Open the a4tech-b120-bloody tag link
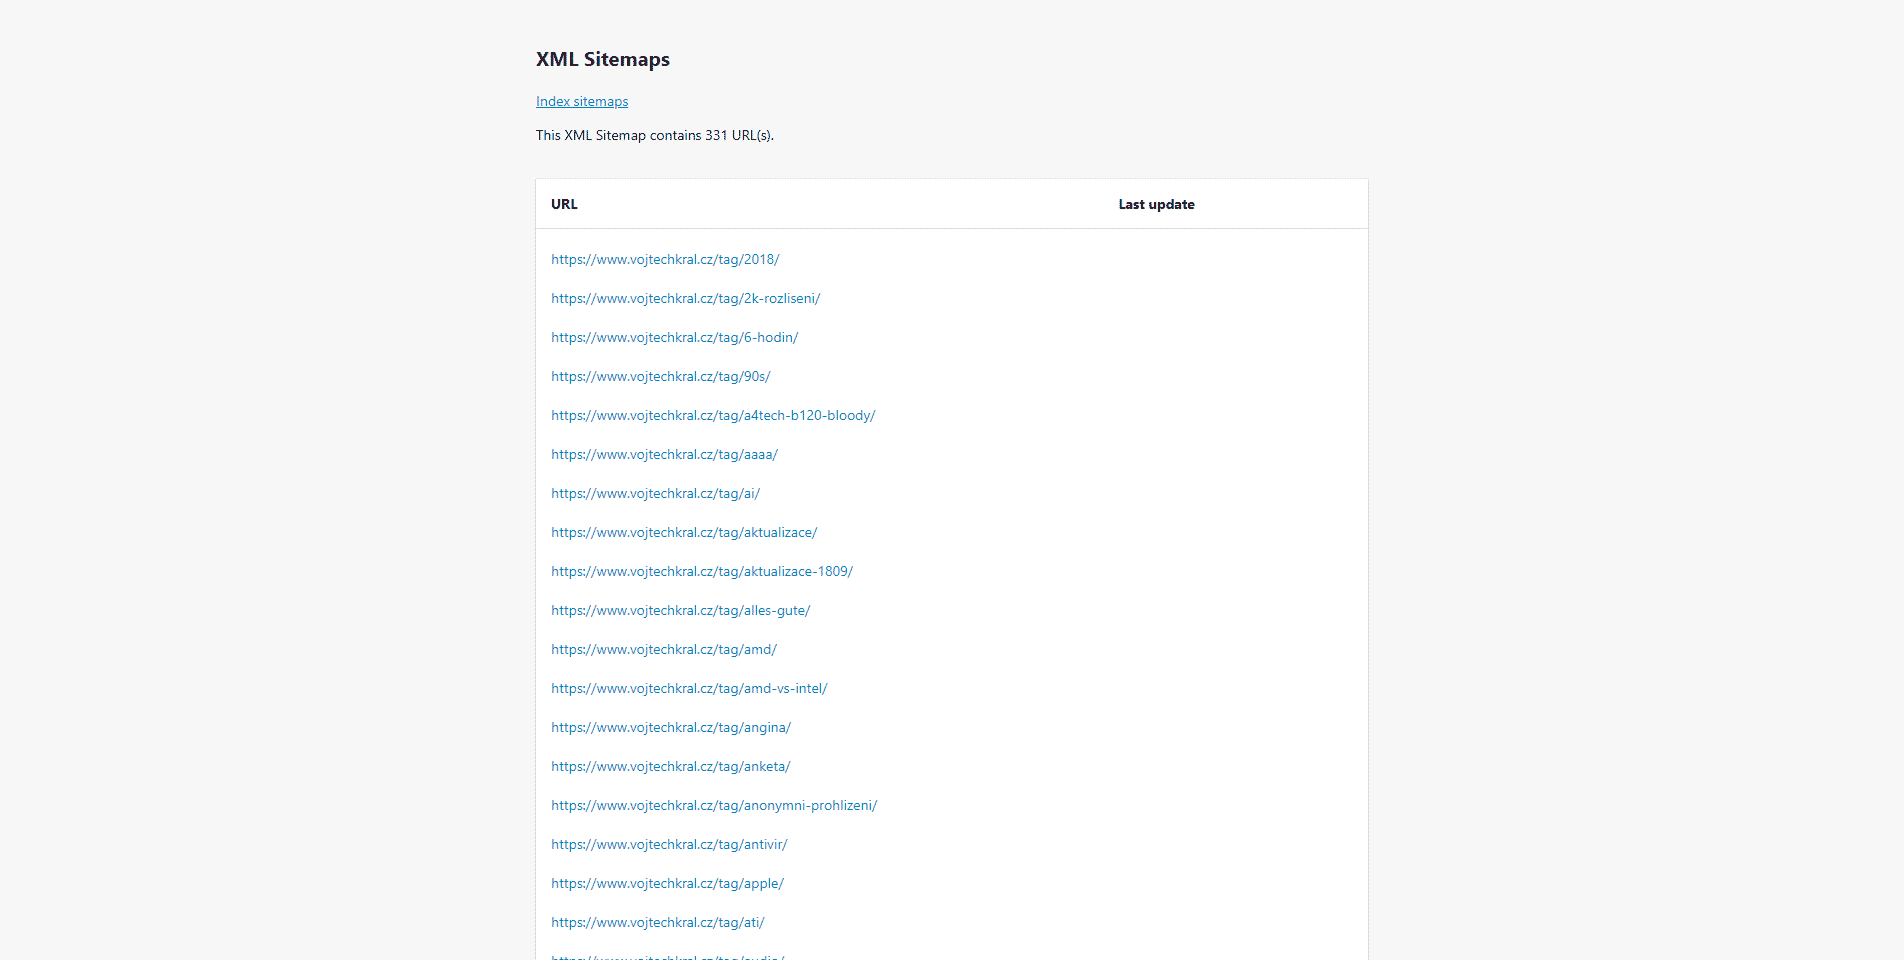The image size is (1904, 960). [x=713, y=416]
